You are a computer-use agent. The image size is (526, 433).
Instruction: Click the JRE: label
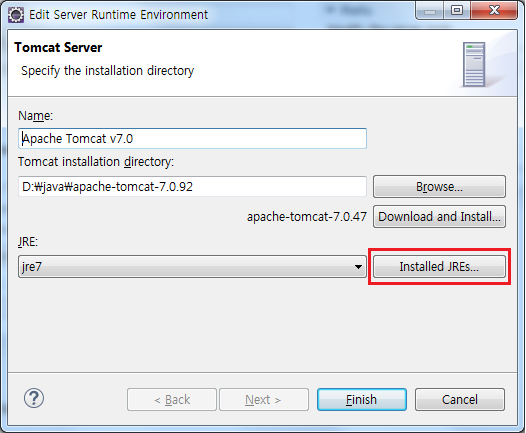(28, 241)
